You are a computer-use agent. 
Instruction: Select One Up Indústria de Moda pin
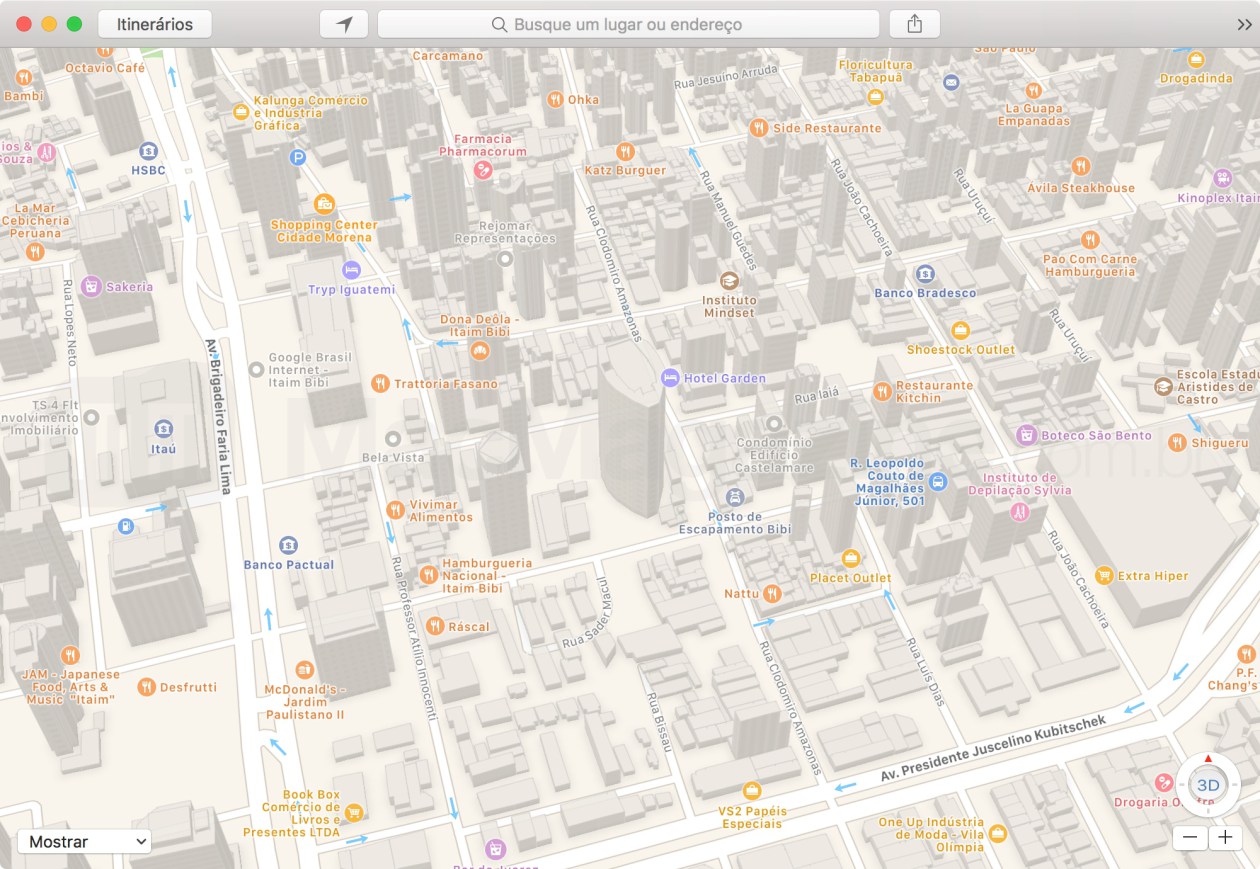click(998, 834)
